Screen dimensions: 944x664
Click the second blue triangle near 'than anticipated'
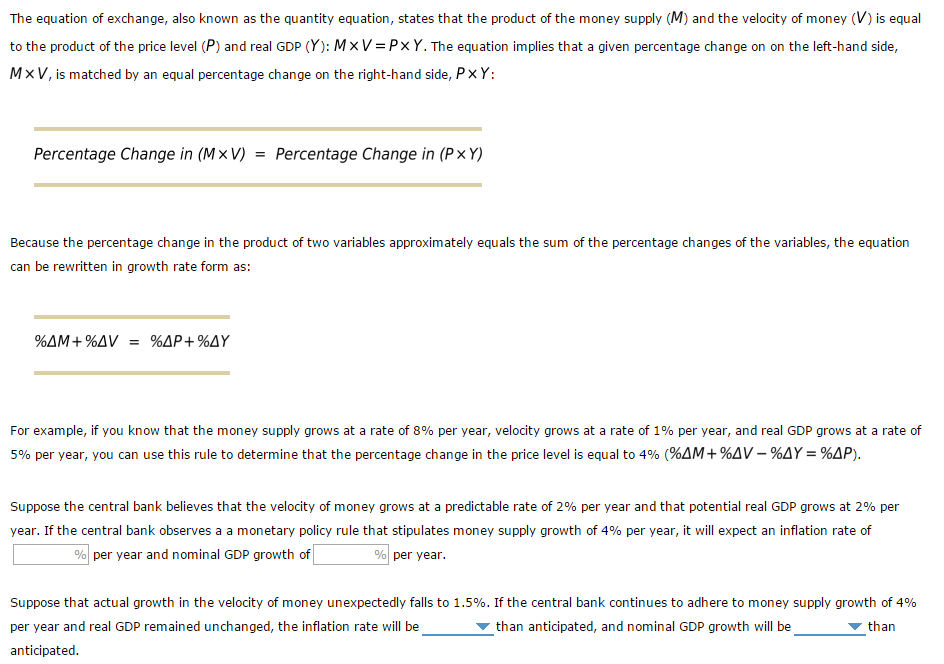coord(856,626)
